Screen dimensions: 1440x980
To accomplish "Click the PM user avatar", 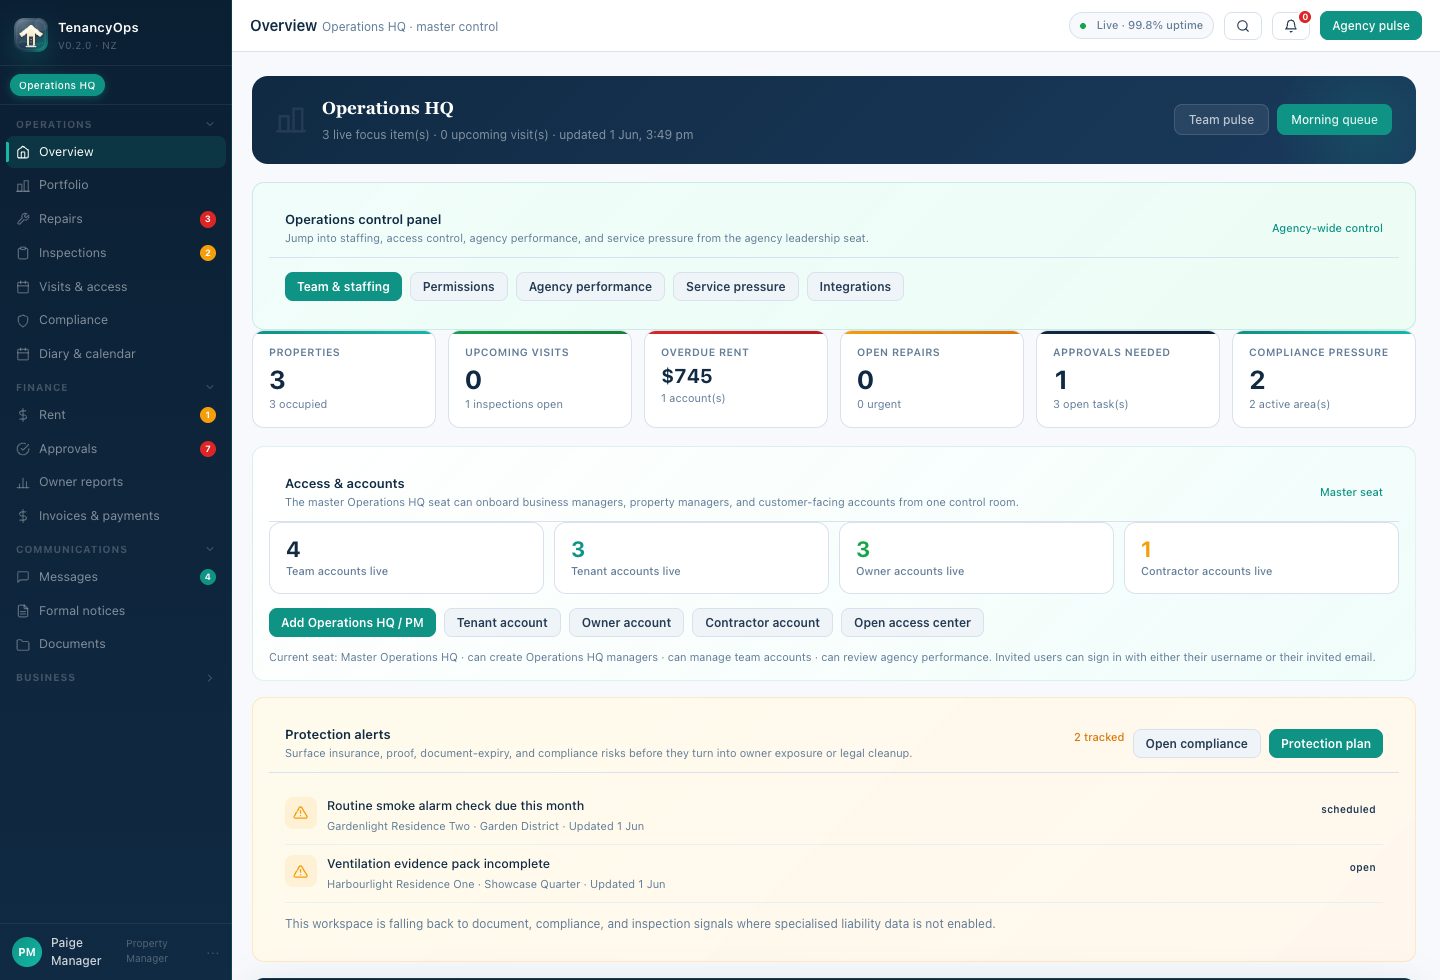I will [x=27, y=952].
